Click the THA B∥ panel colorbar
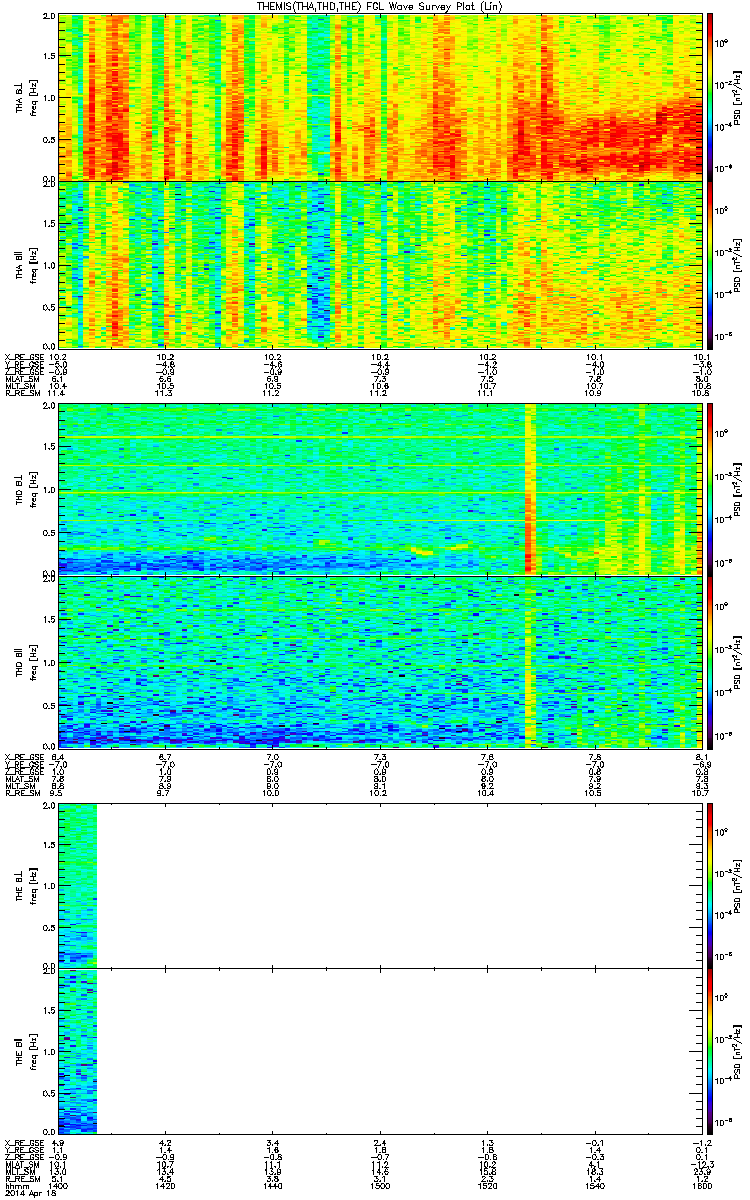The width and height of the screenshot is (750, 1200). pos(711,265)
